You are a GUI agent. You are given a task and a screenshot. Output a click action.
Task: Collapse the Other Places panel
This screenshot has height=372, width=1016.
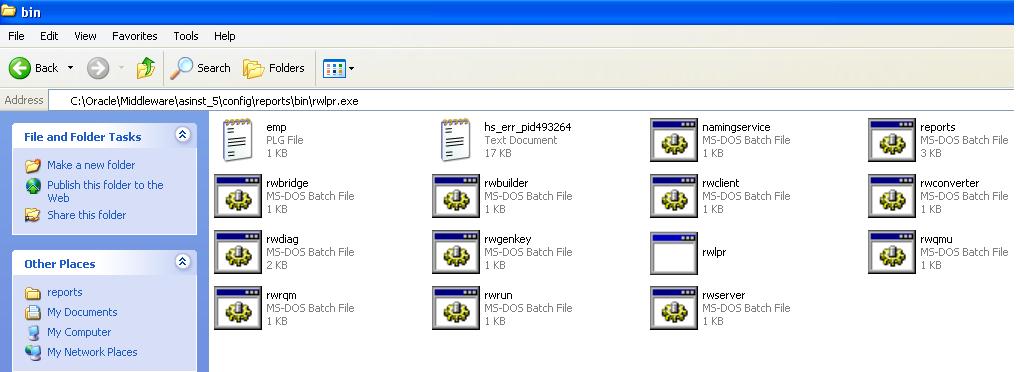pos(183,262)
